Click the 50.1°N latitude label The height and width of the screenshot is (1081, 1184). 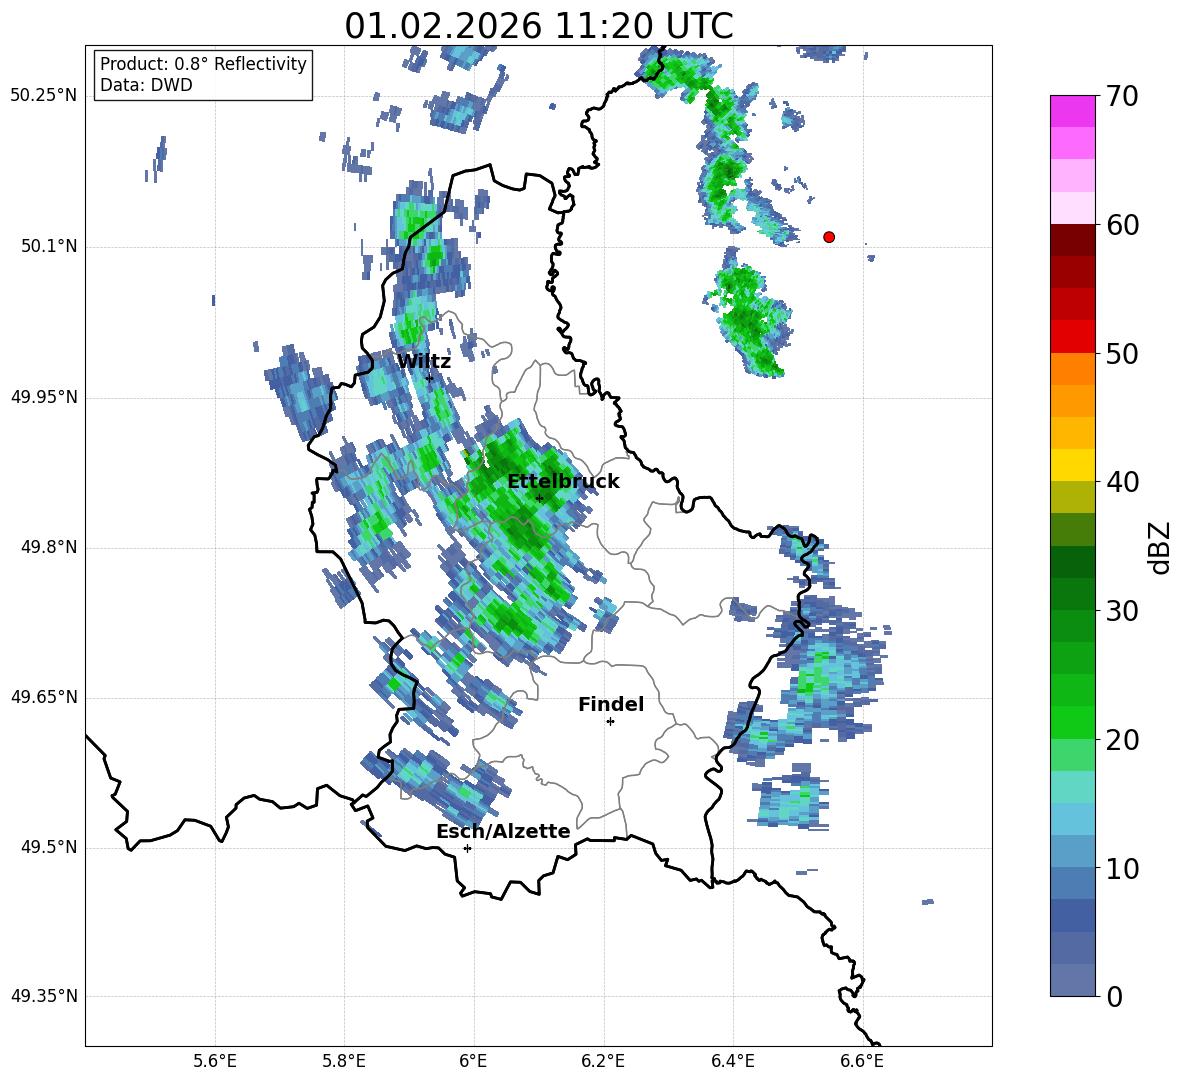[x=48, y=246]
